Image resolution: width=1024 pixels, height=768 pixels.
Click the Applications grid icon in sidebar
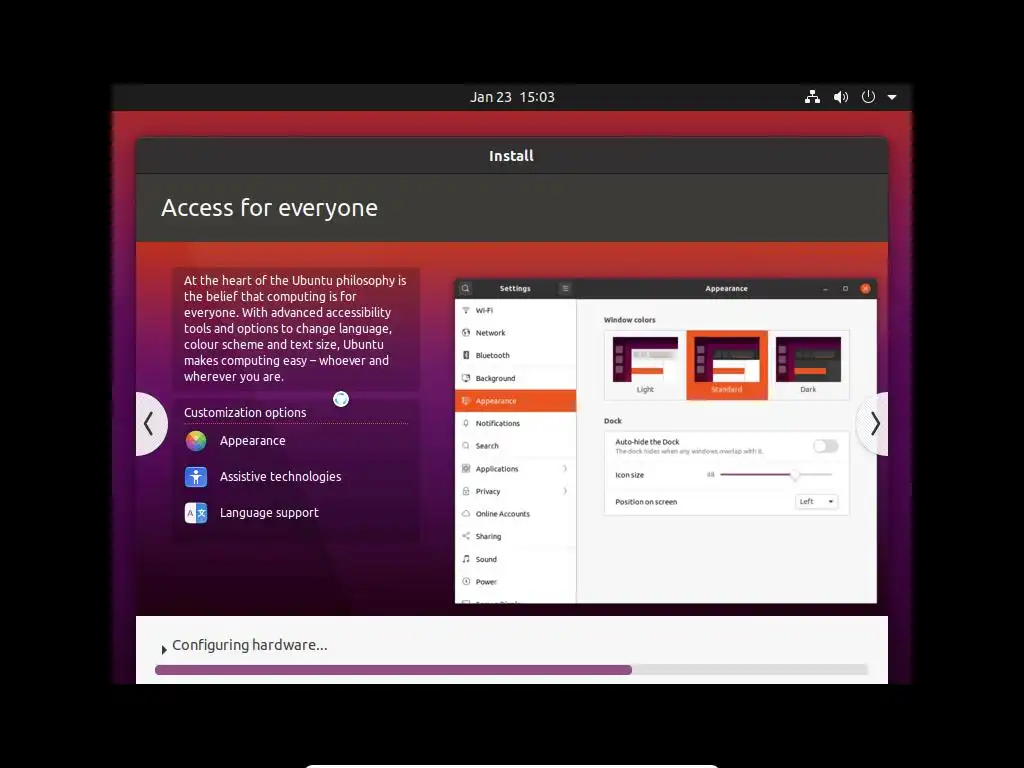pyautogui.click(x=466, y=469)
